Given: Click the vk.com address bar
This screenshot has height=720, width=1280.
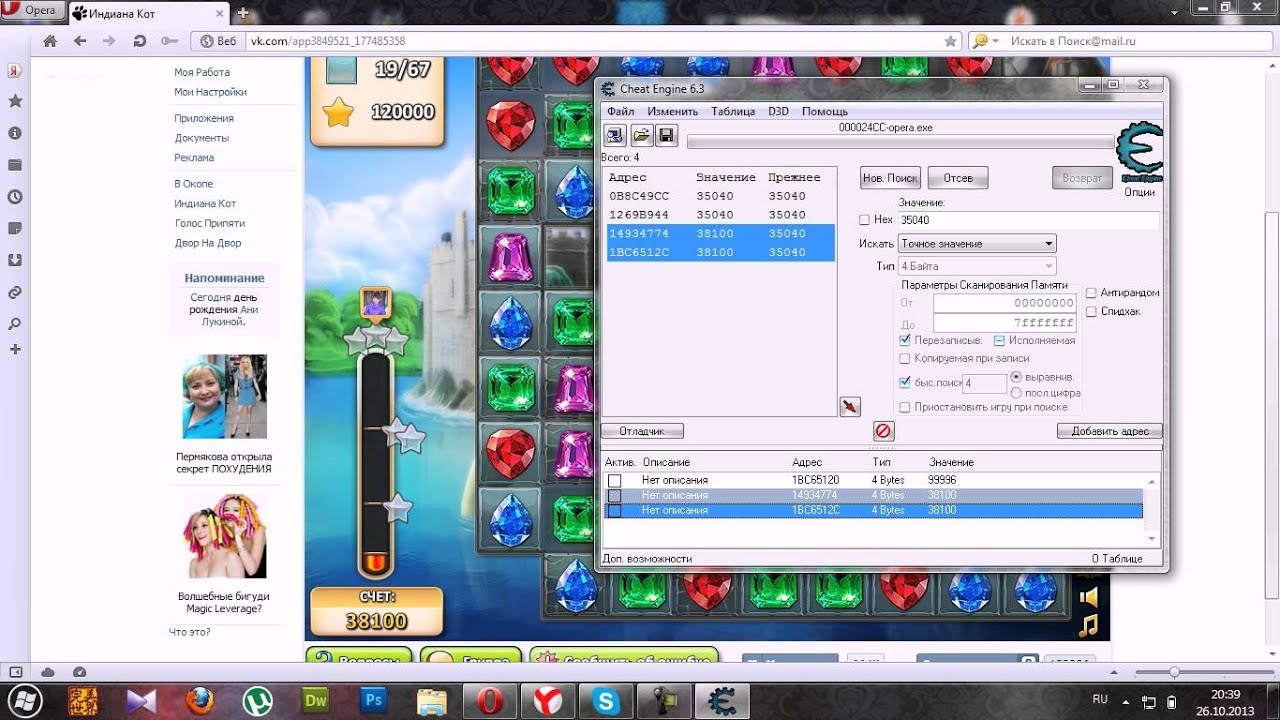Looking at the screenshot, I should pyautogui.click(x=595, y=41).
